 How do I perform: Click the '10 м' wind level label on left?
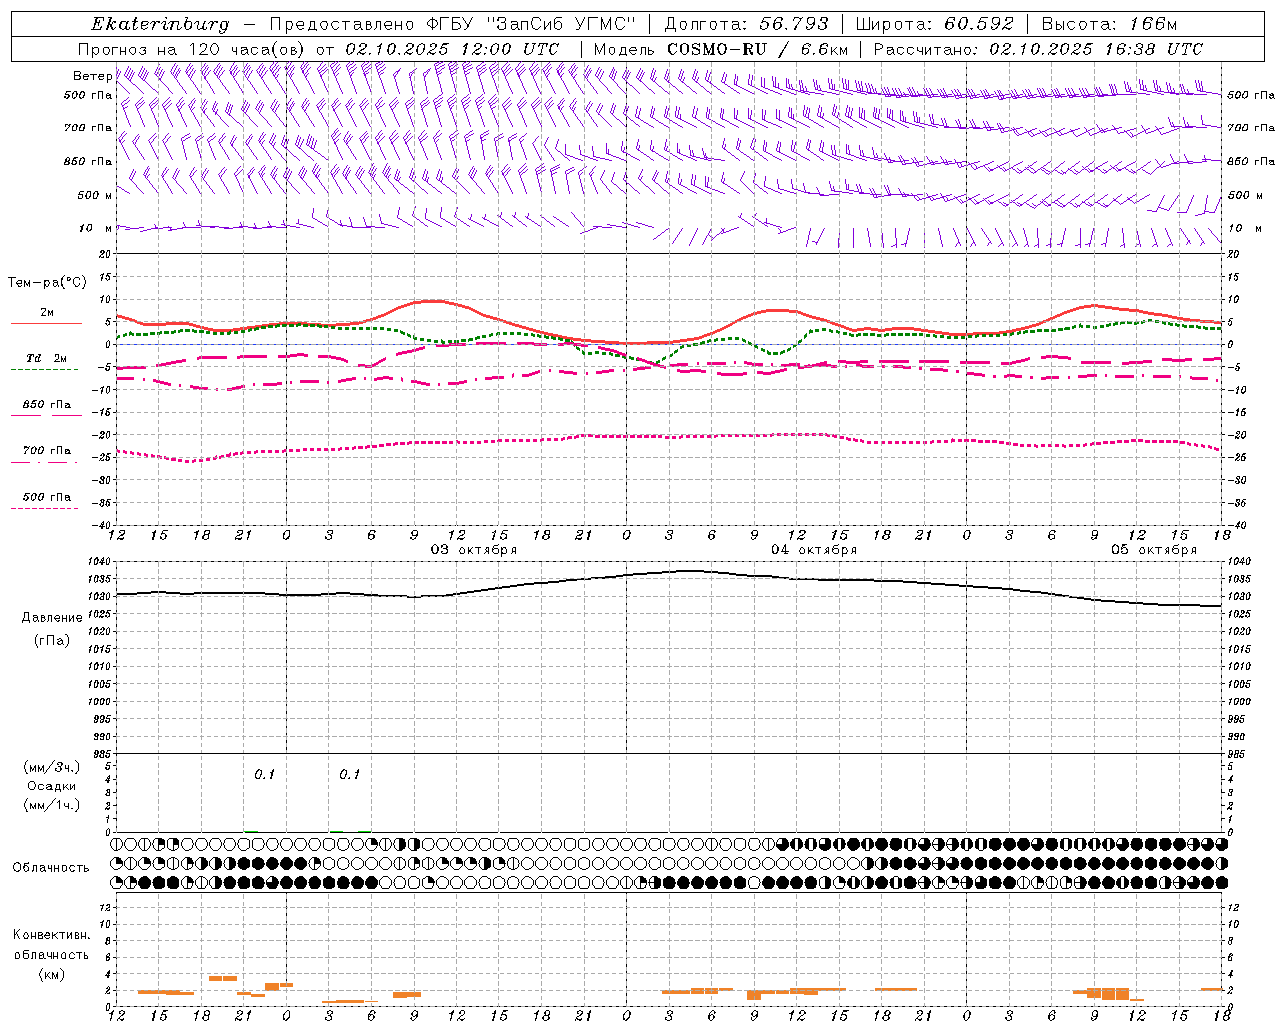pos(96,228)
